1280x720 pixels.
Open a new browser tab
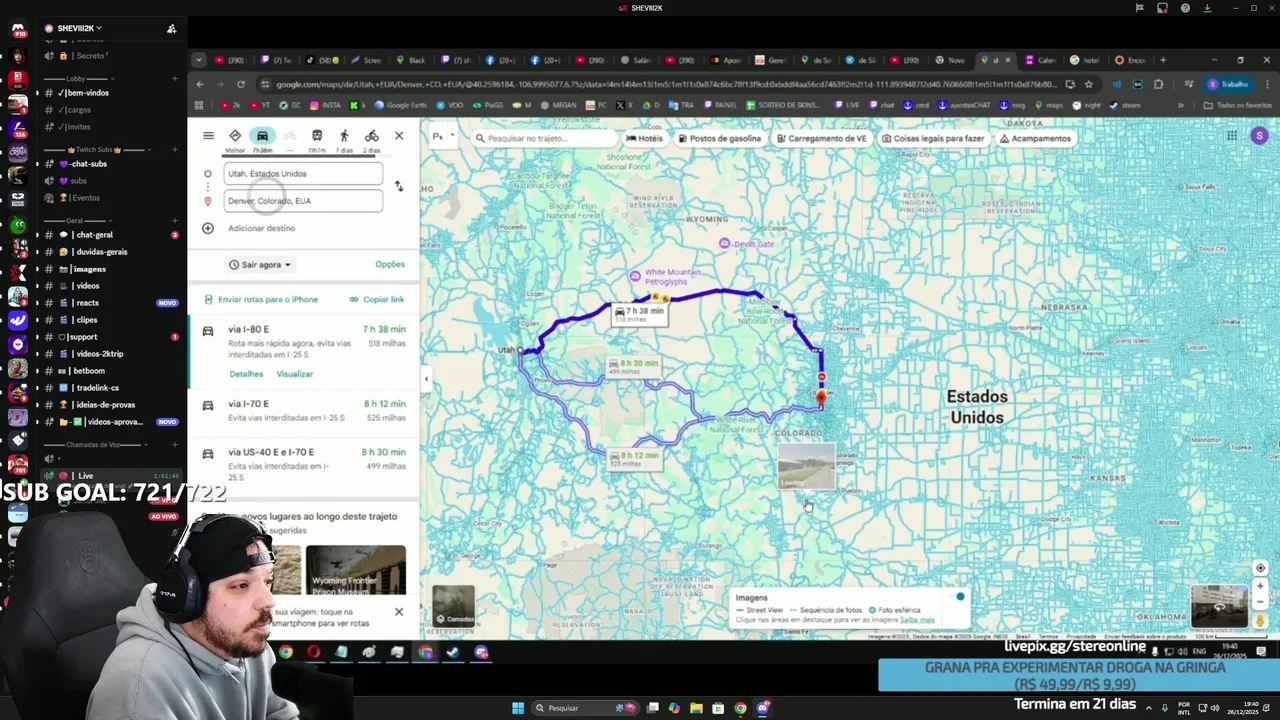1162,60
